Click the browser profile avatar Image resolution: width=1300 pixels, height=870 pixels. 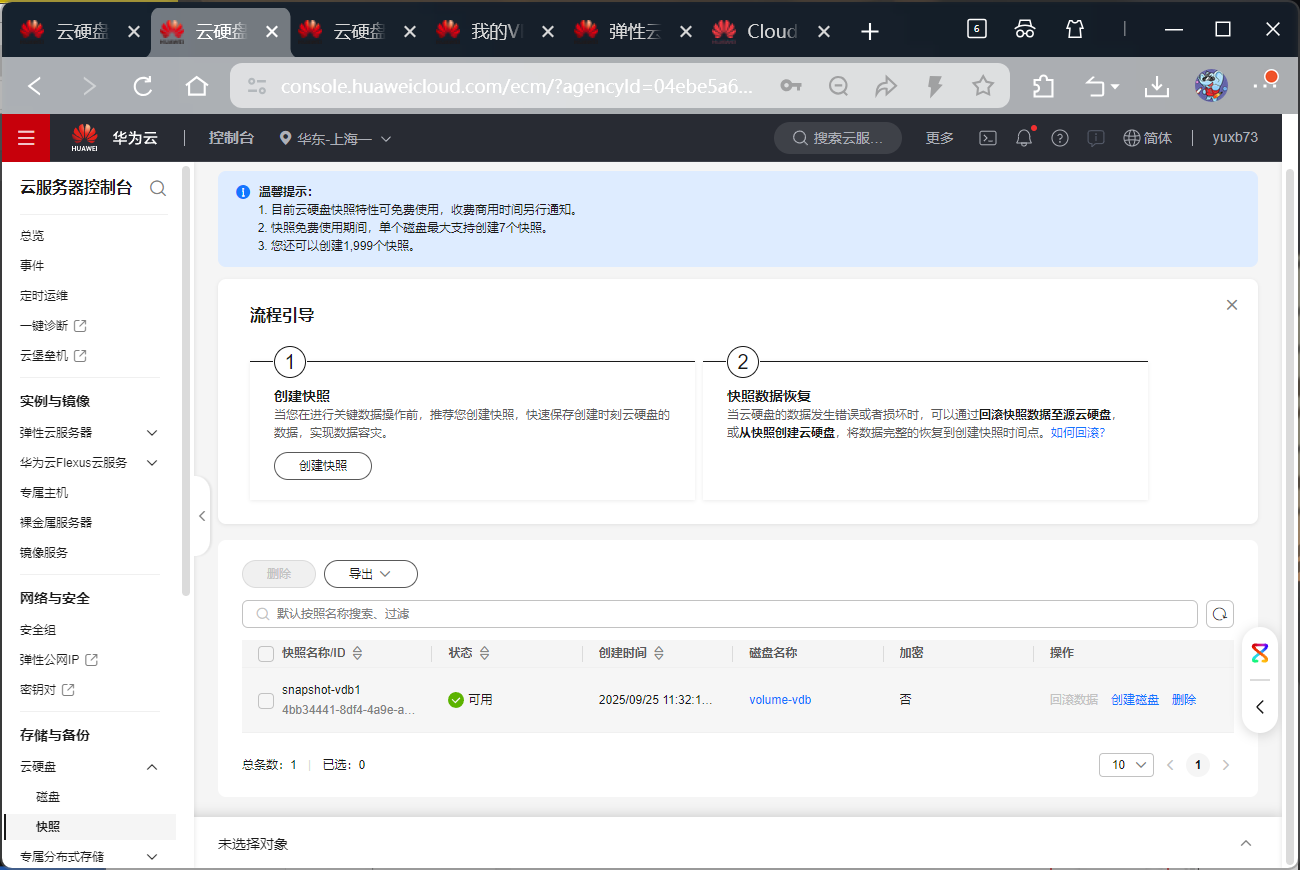pyautogui.click(x=1211, y=86)
